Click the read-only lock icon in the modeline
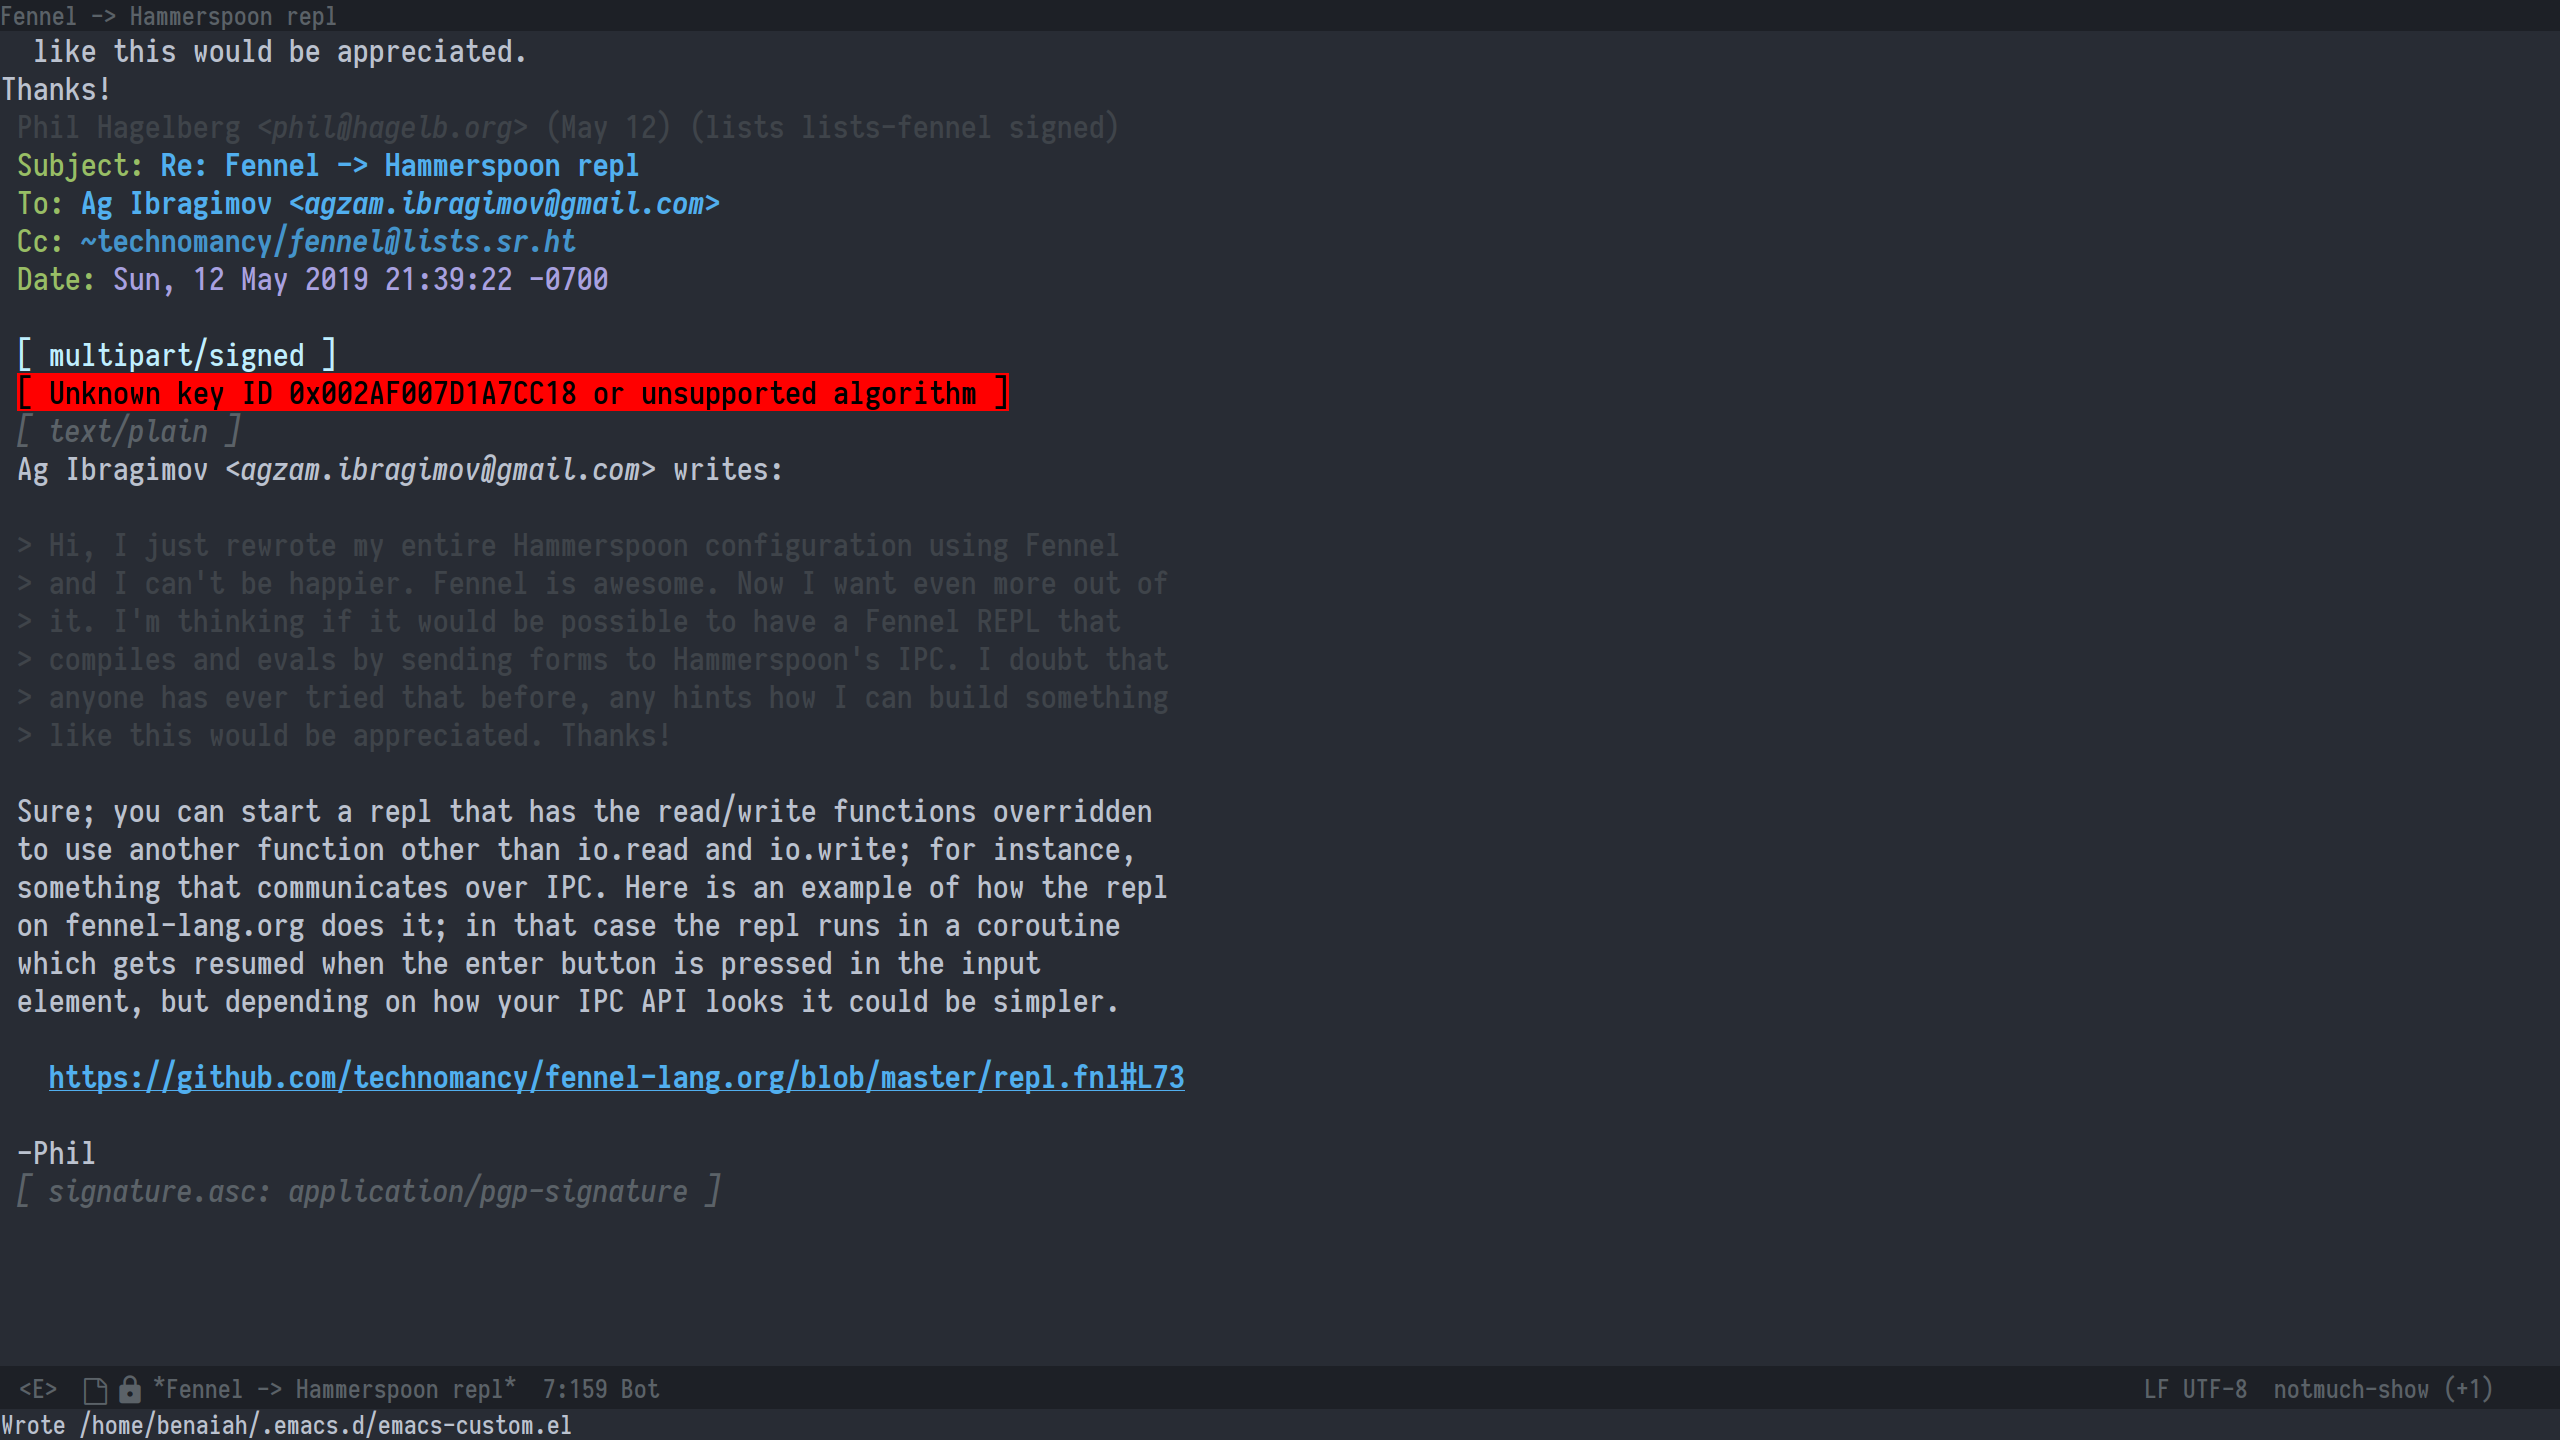The image size is (2560, 1440). (130, 1388)
